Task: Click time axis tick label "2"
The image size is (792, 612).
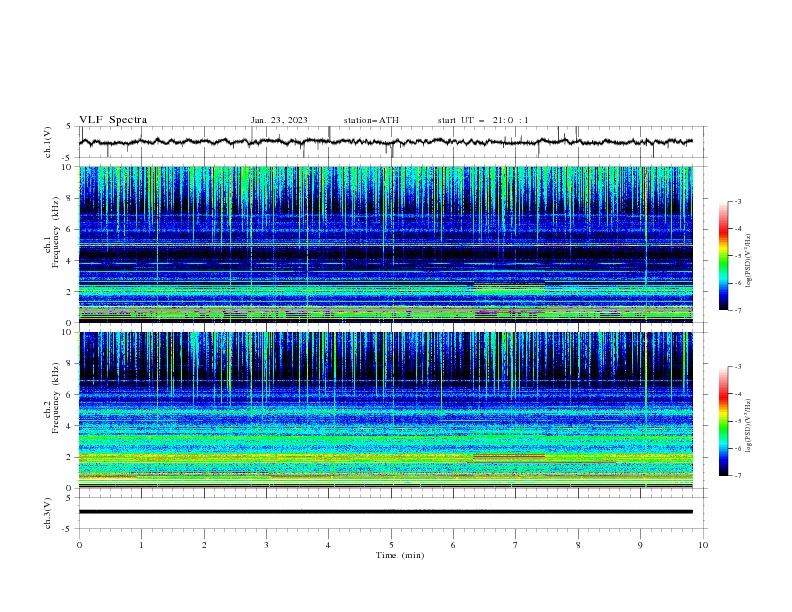Action: 204,545
